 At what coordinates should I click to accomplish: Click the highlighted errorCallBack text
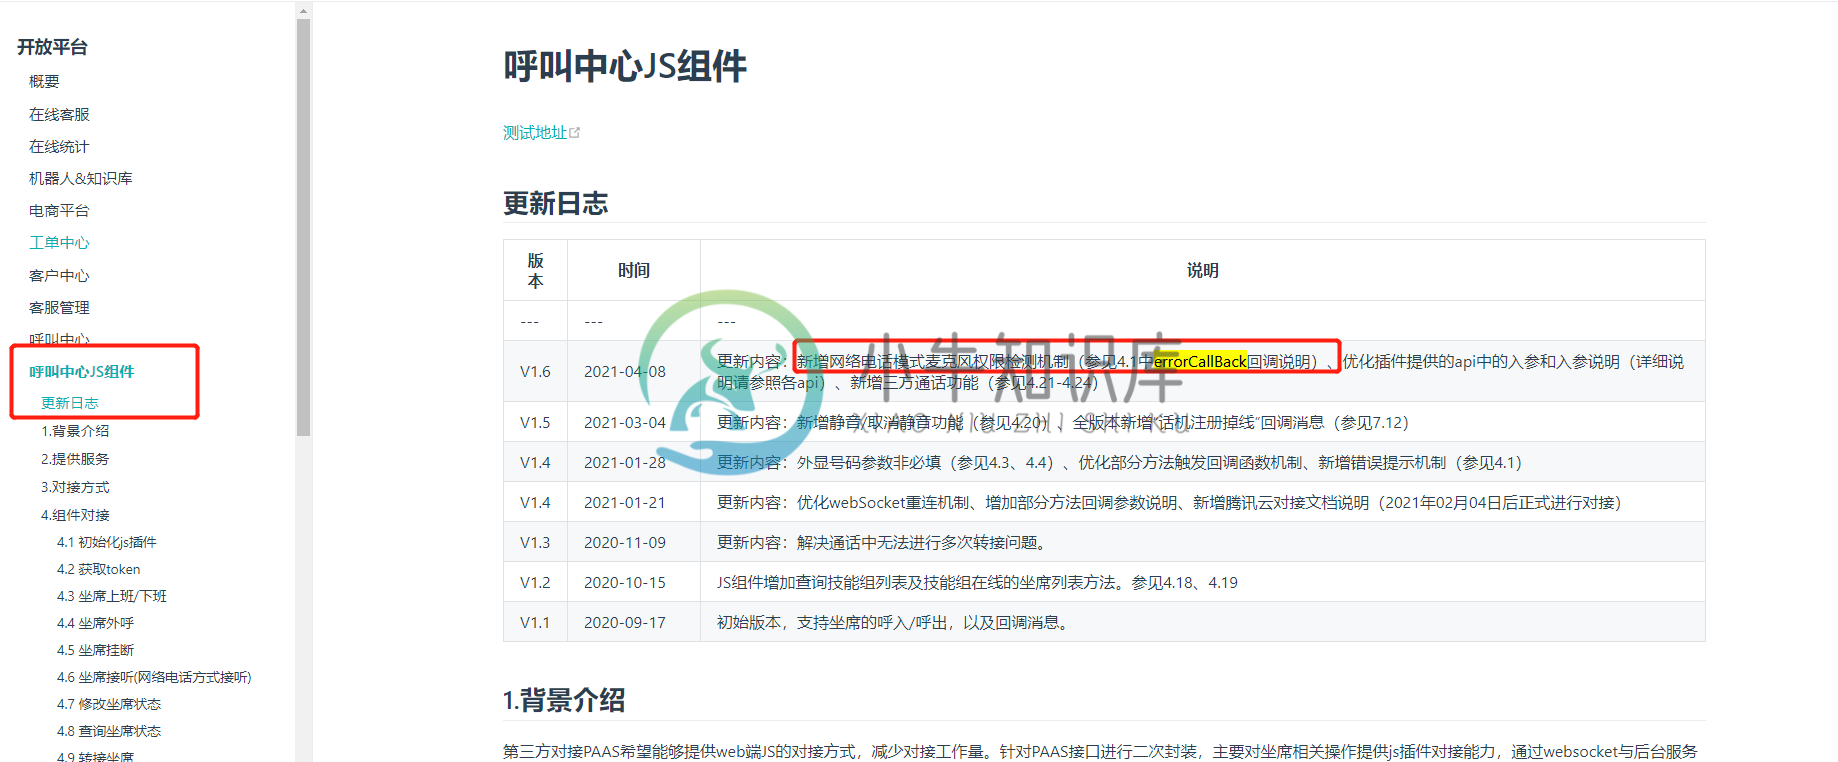pyautogui.click(x=1200, y=361)
